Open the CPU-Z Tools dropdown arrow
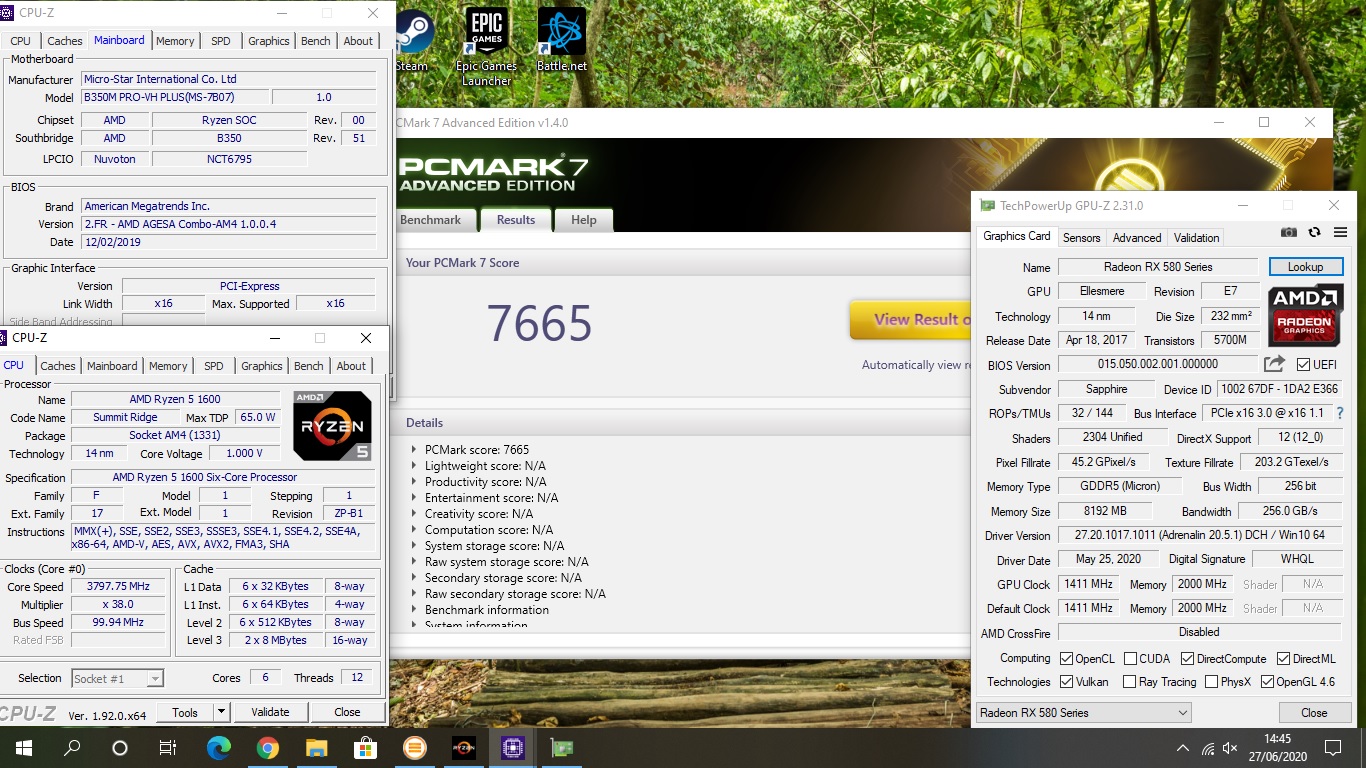Screen dimensions: 1366x768 (x=222, y=712)
